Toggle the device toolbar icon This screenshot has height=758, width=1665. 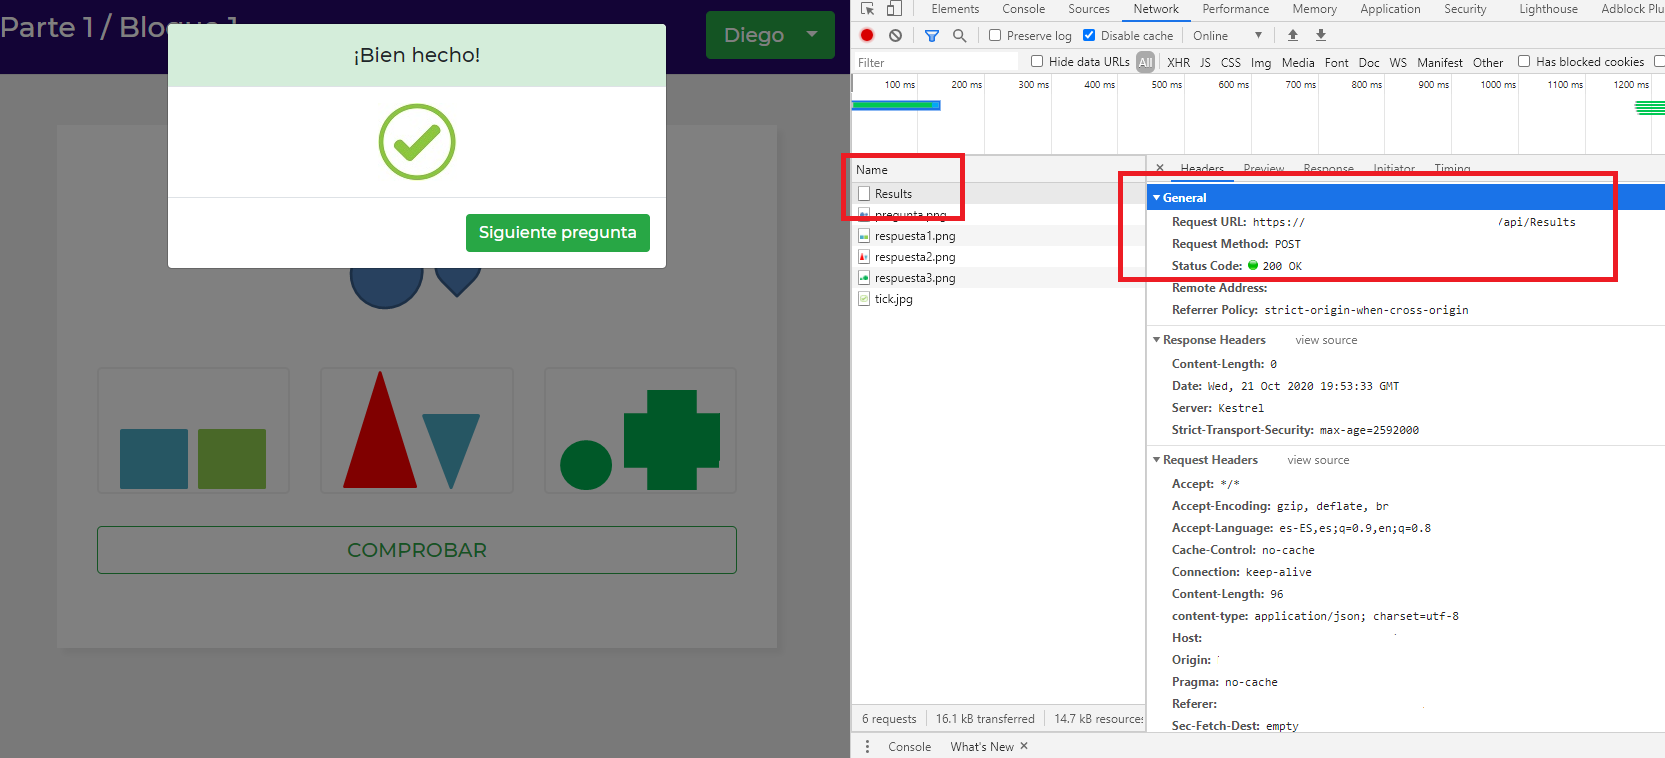click(x=894, y=9)
